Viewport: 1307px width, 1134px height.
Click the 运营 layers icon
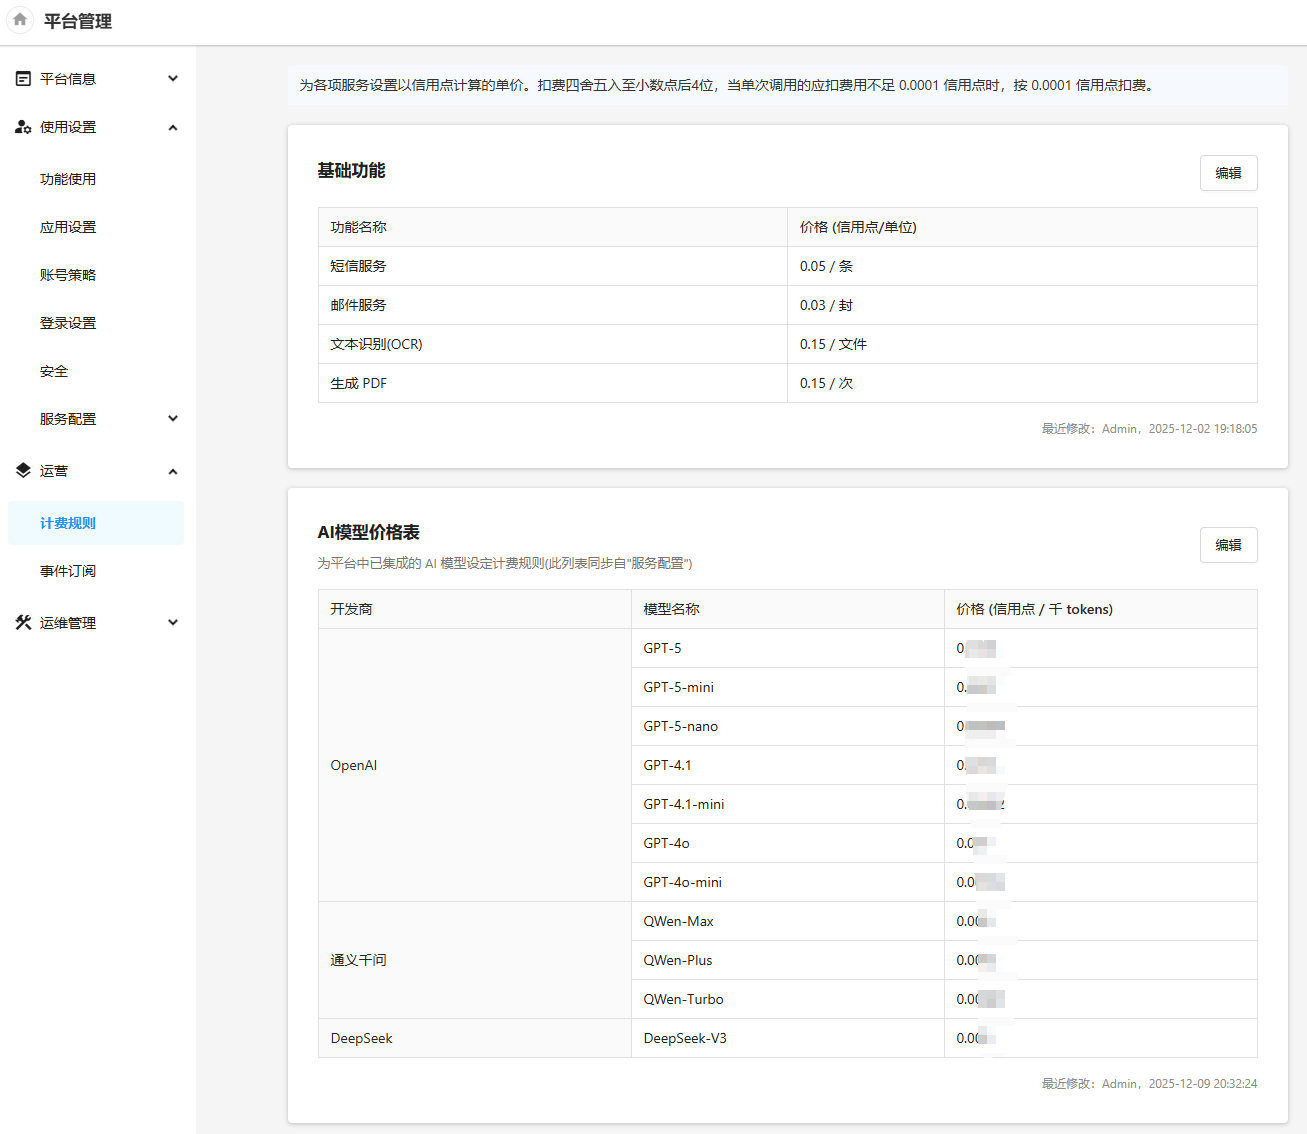coord(23,471)
